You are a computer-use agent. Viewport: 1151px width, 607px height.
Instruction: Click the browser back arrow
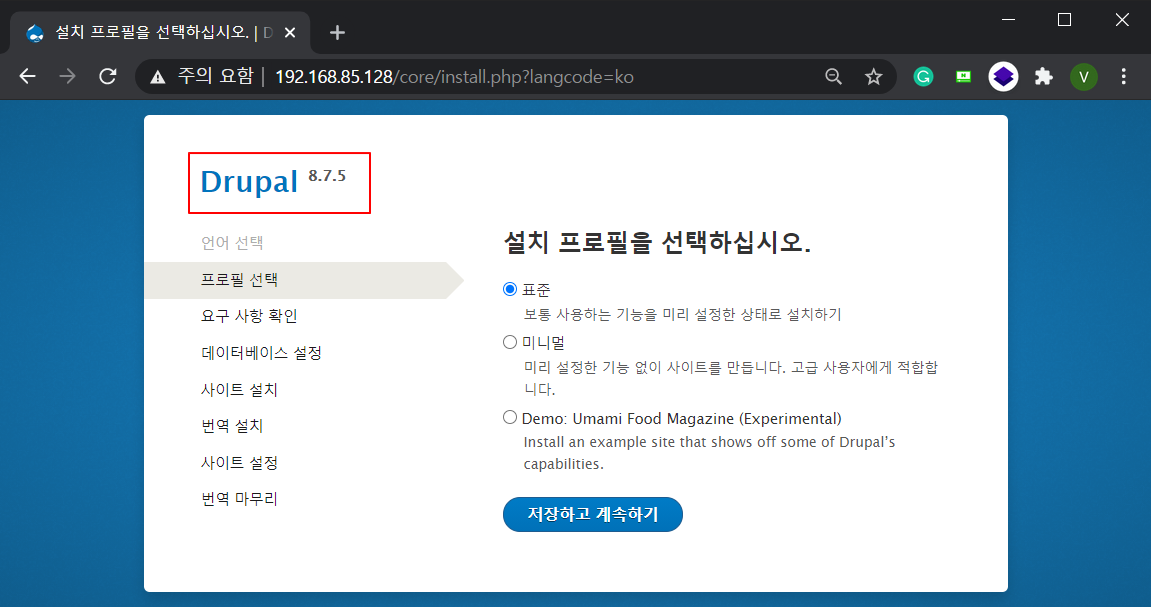coord(28,76)
